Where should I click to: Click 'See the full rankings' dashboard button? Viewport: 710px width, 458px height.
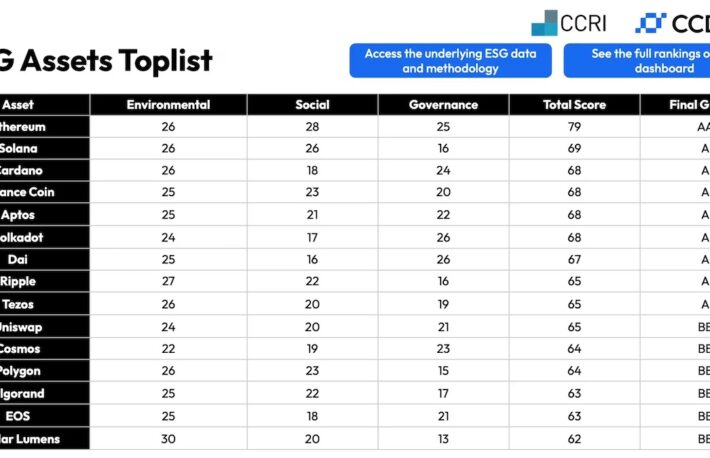[637, 61]
